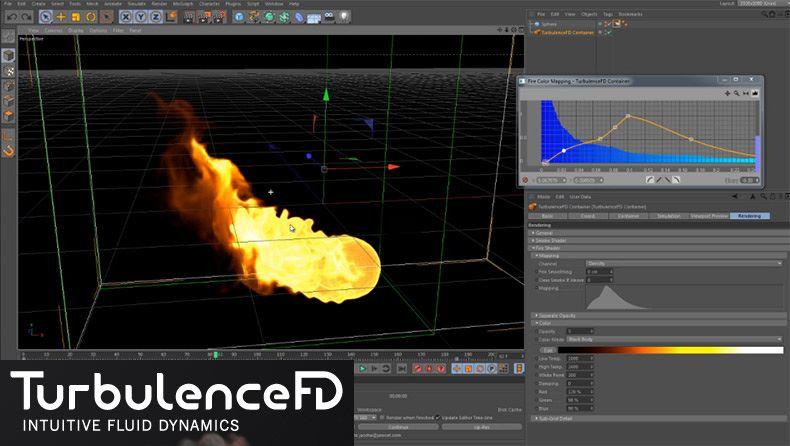
Task: Click the Red percentage field
Action: (x=580, y=392)
